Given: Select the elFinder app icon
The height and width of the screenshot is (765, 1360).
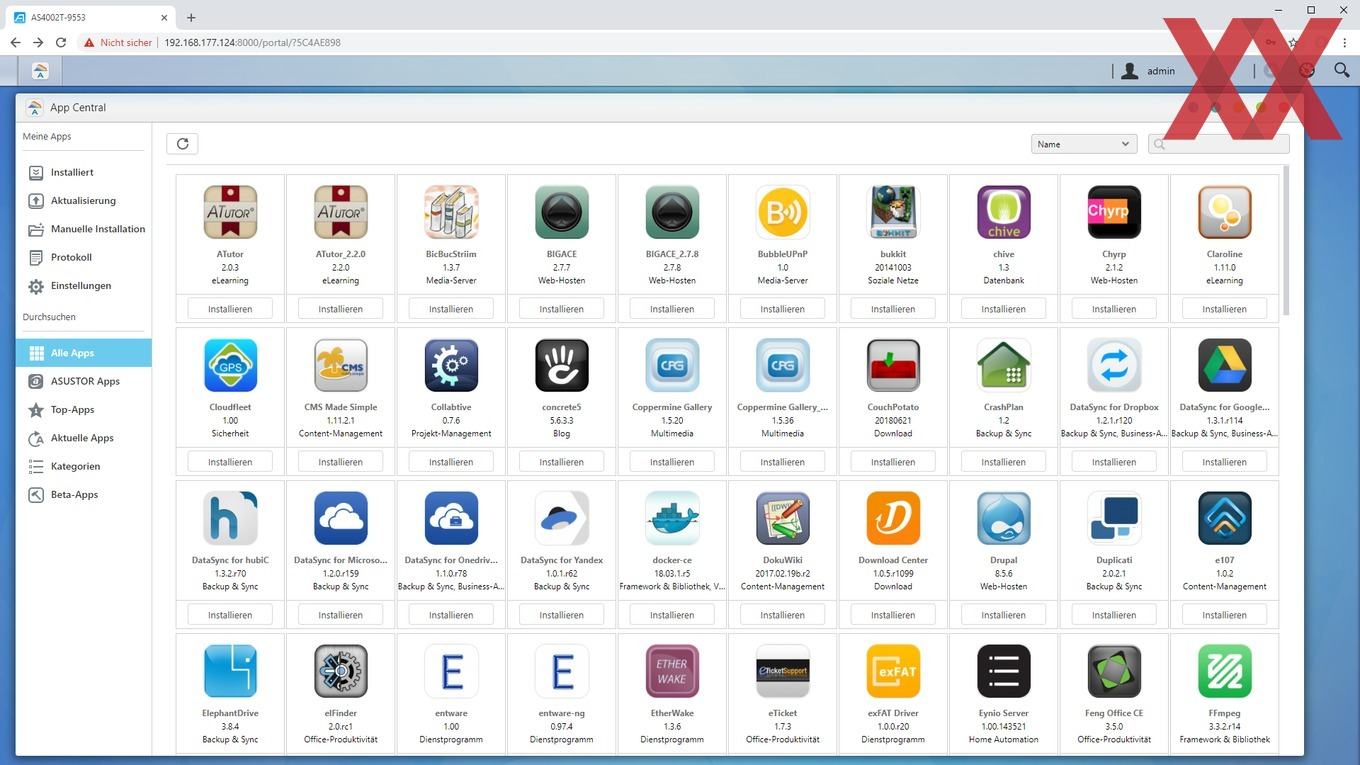Looking at the screenshot, I should pyautogui.click(x=341, y=671).
